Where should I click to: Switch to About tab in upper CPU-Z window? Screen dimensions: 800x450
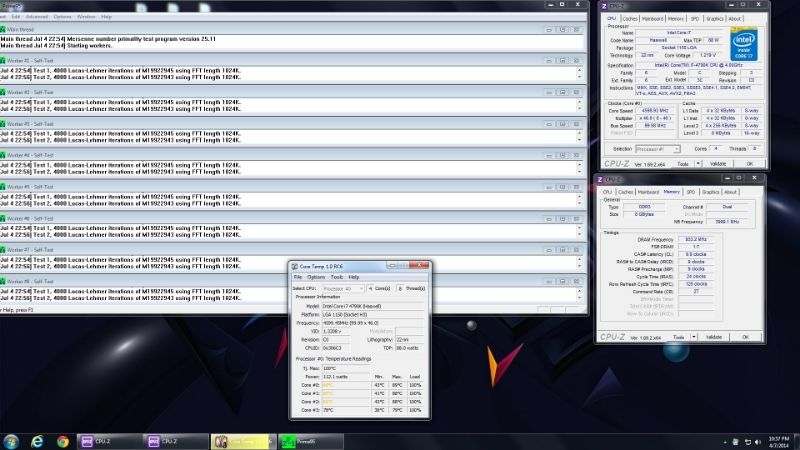pos(735,19)
